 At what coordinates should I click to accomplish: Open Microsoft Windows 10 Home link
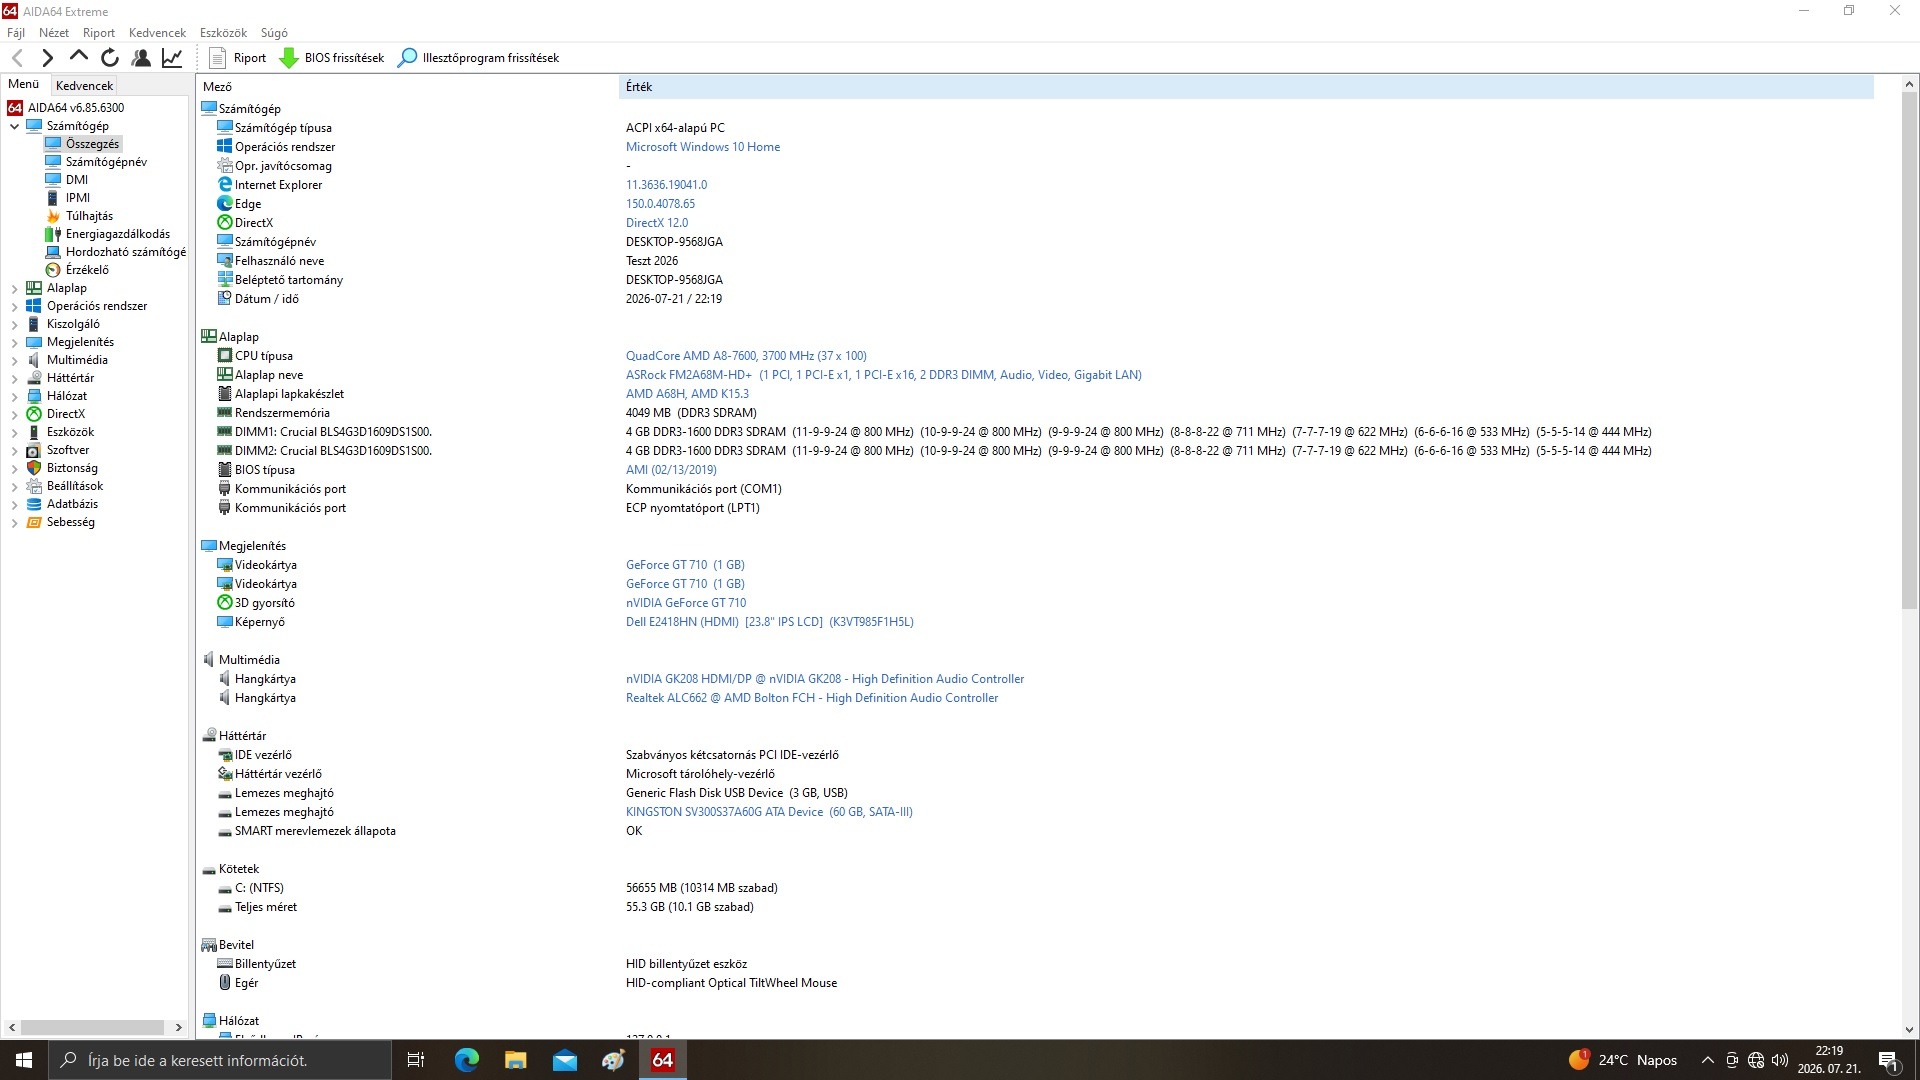[x=703, y=147]
